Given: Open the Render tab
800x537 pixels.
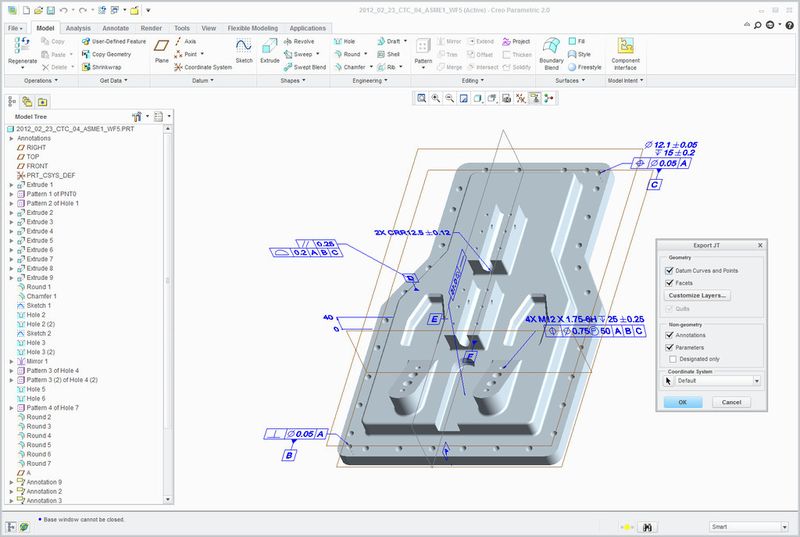Looking at the screenshot, I should [x=151, y=29].
